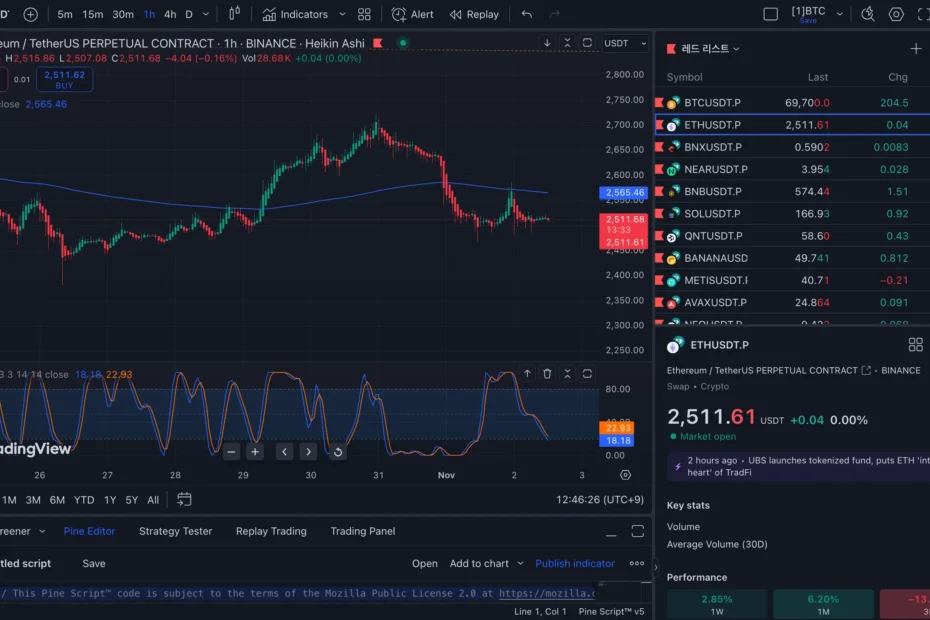
Task: Select the 4h timeframe
Action: 170,14
